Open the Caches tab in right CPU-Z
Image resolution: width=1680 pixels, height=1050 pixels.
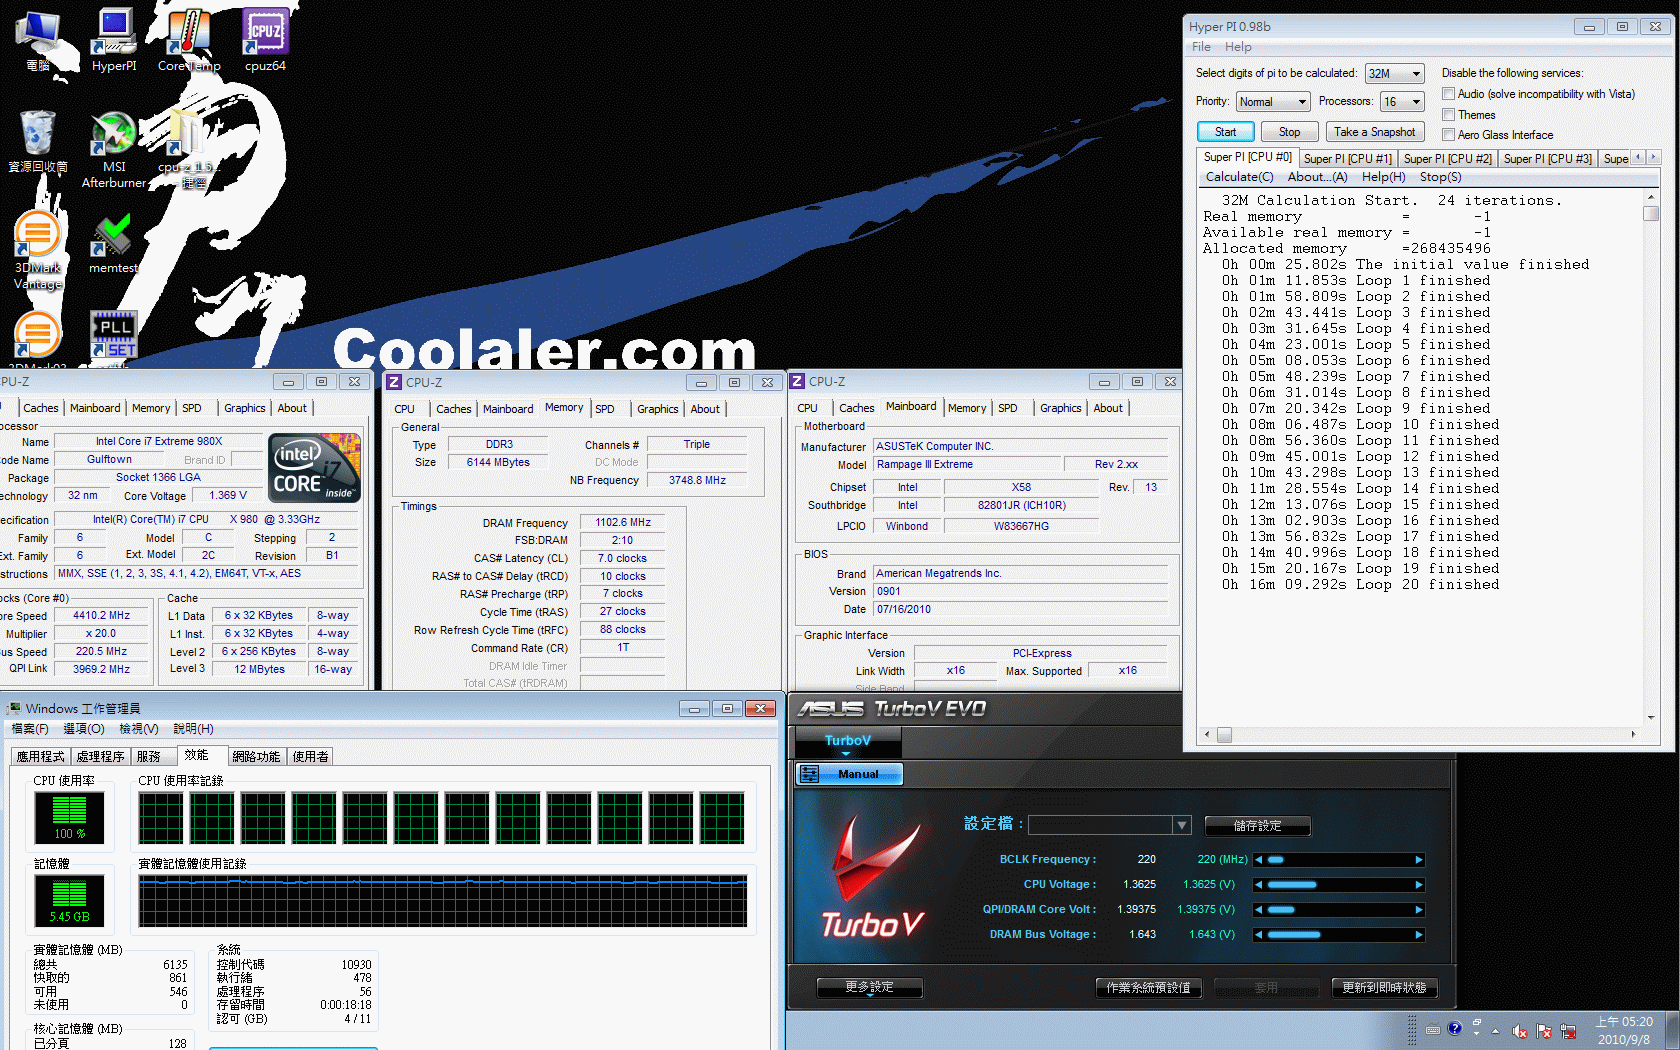(x=856, y=408)
